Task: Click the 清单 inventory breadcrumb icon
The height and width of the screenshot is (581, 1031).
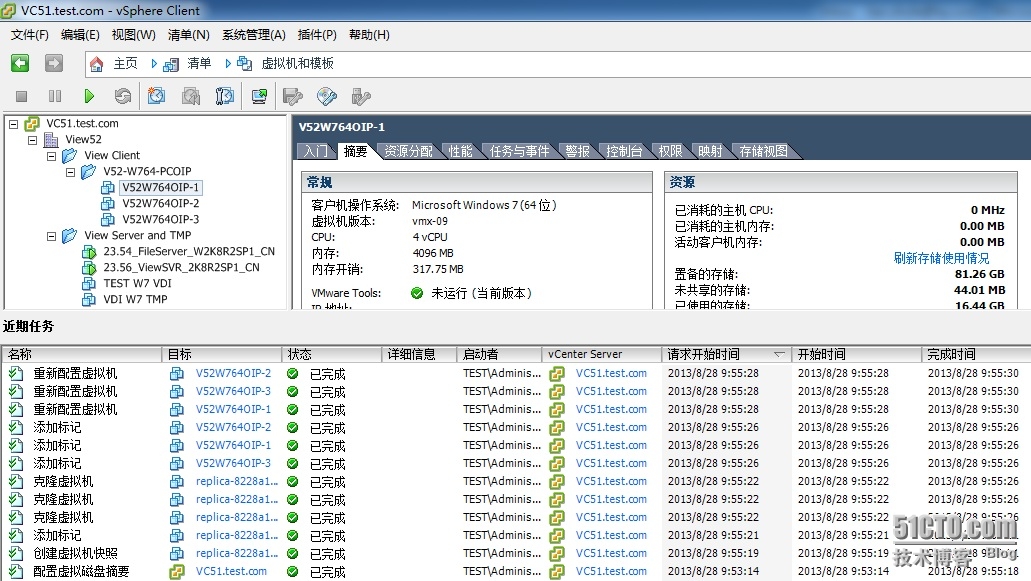Action: tap(171, 64)
